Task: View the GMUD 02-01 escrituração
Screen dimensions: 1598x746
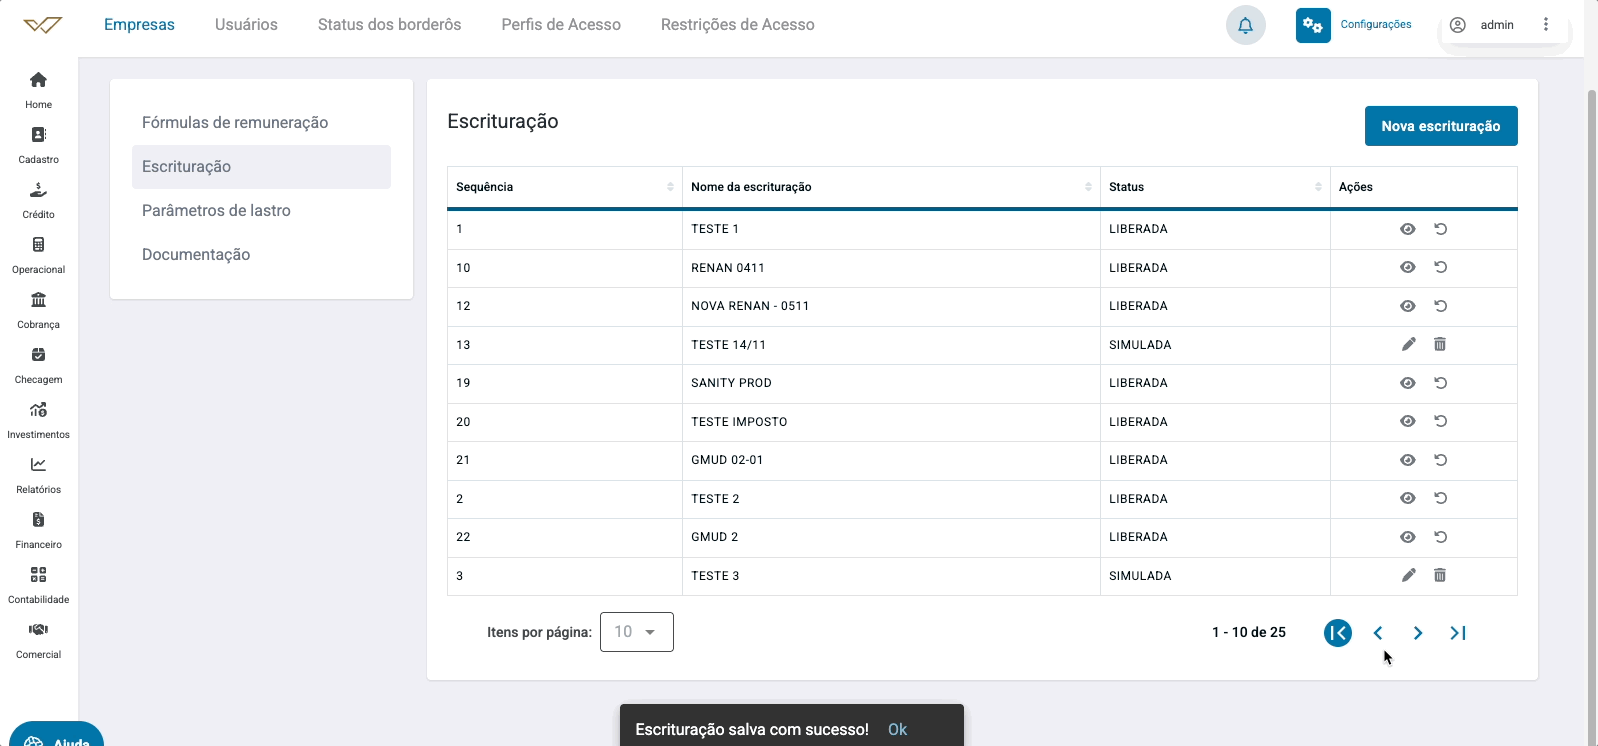Action: click(1408, 460)
